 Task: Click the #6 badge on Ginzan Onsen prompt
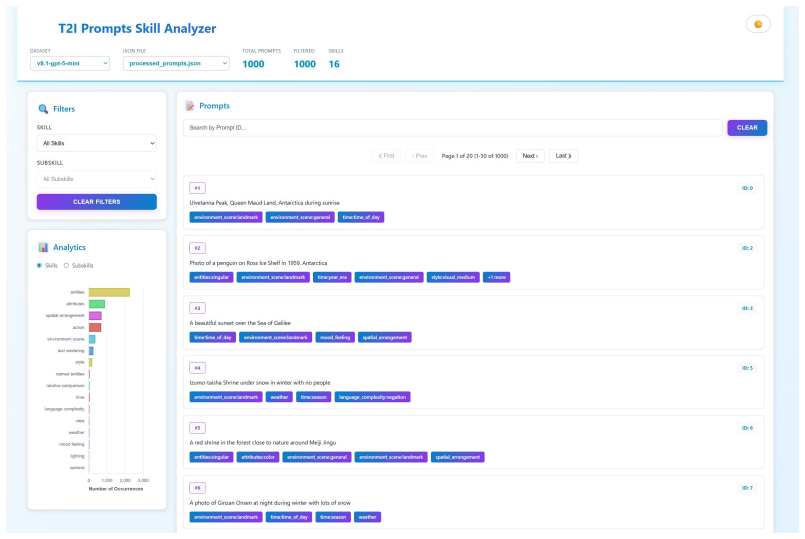tap(197, 488)
